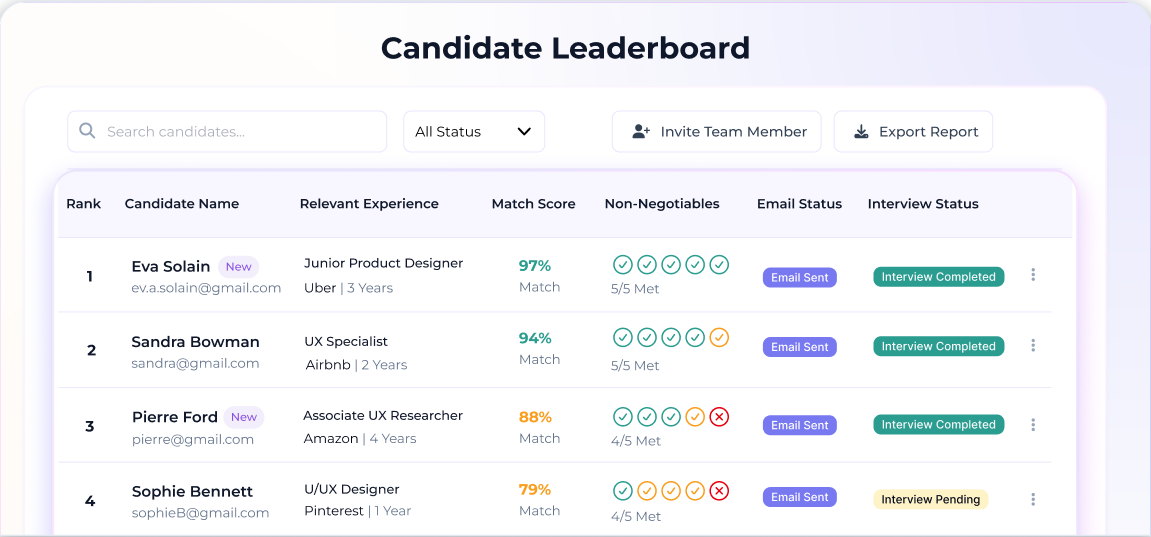Sort by the Match Score column header

[533, 204]
